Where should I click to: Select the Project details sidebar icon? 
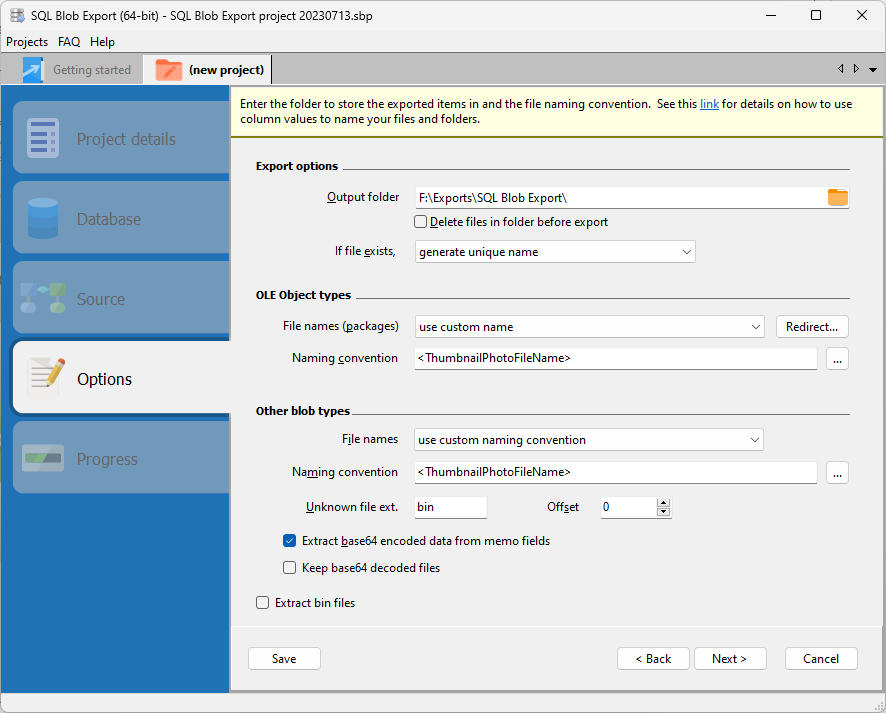point(42,137)
